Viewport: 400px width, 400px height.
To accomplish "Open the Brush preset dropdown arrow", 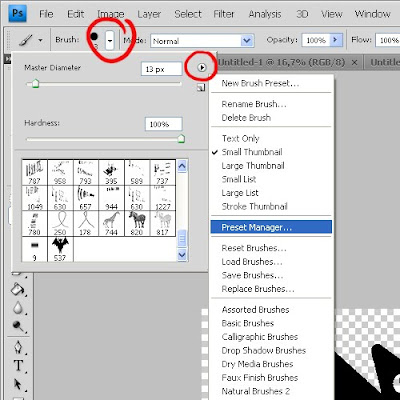I will click(110, 41).
